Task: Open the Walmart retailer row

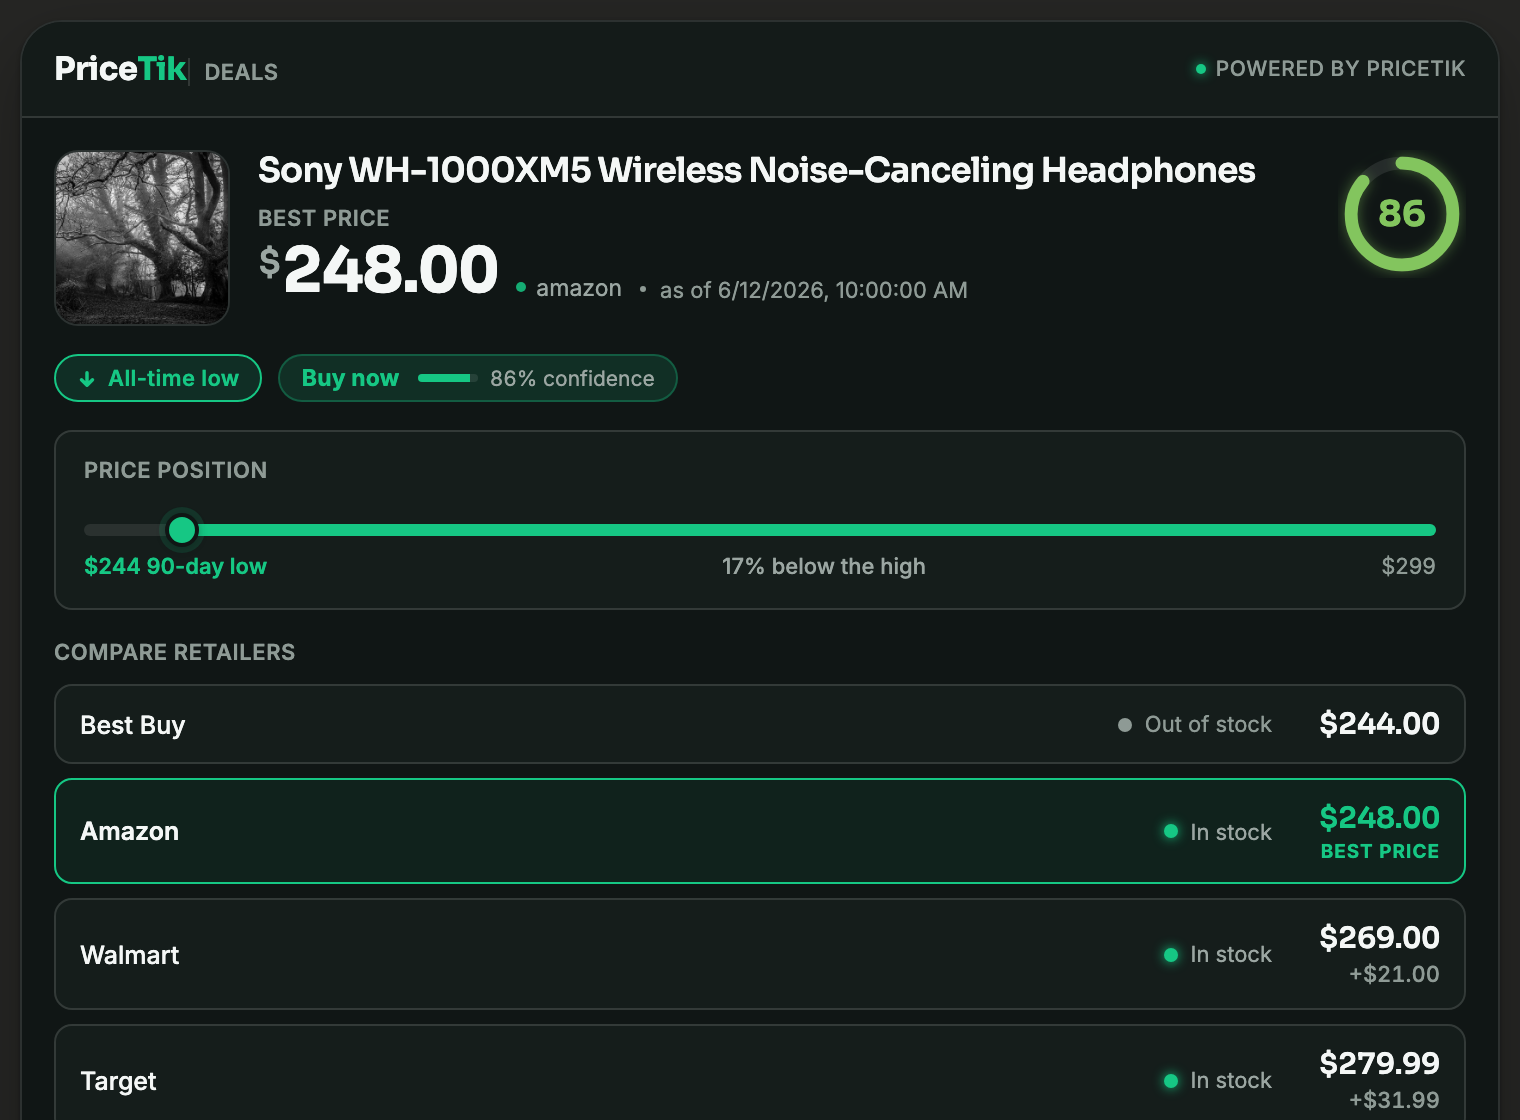Action: 760,954
